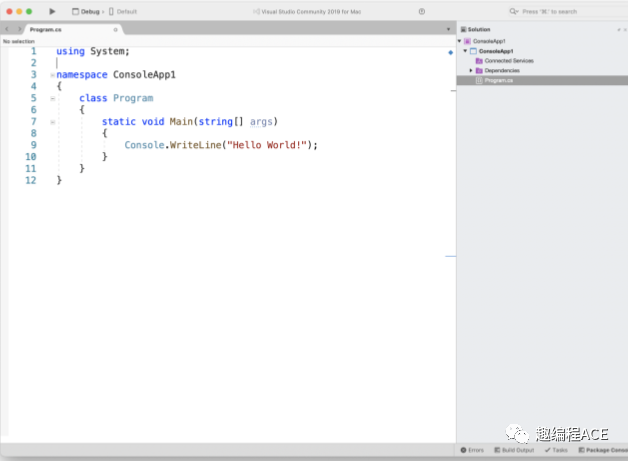
Task: Click the navigate back arrow beside the tab
Action: point(7,30)
